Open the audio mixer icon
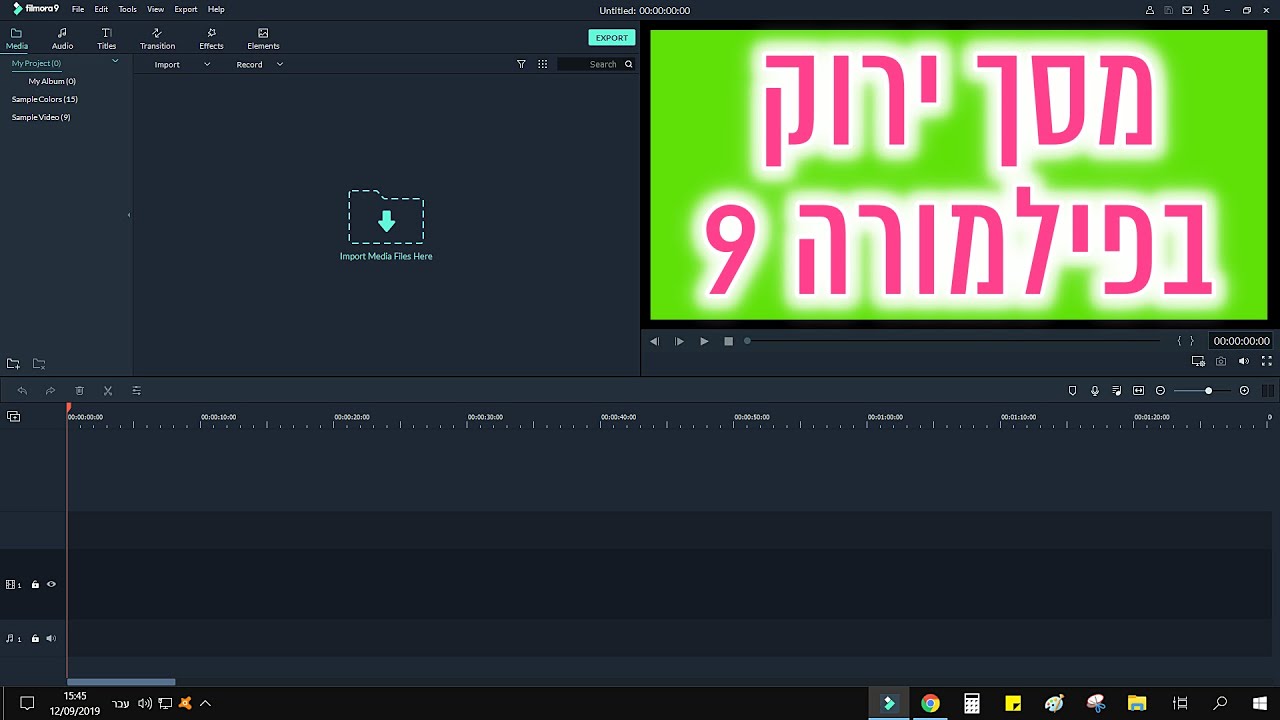Viewport: 1280px width, 720px height. [1117, 391]
